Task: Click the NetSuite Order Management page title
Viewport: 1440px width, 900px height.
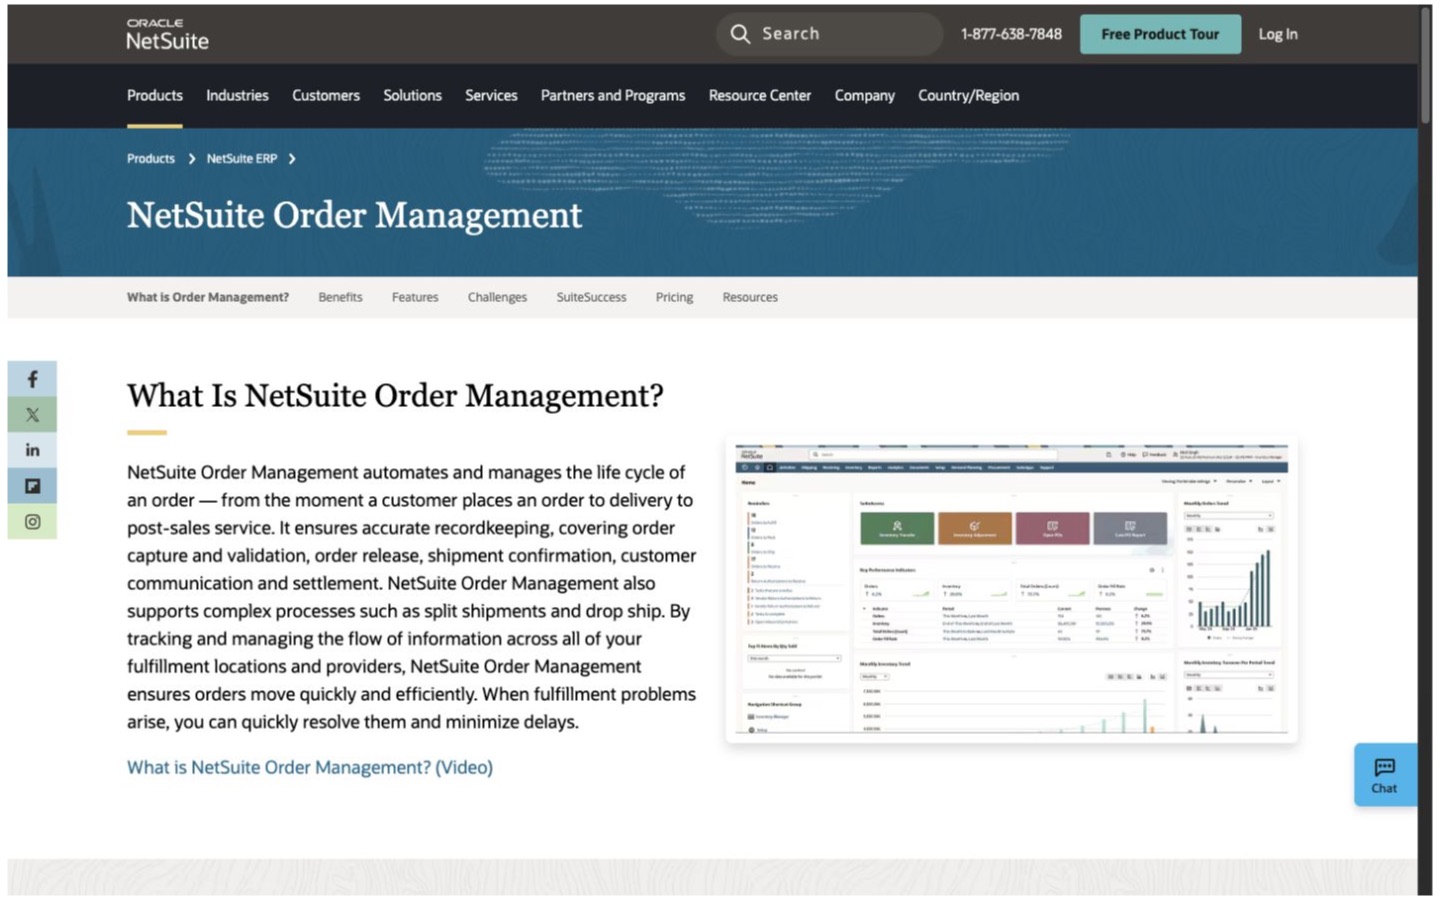Action: point(354,215)
